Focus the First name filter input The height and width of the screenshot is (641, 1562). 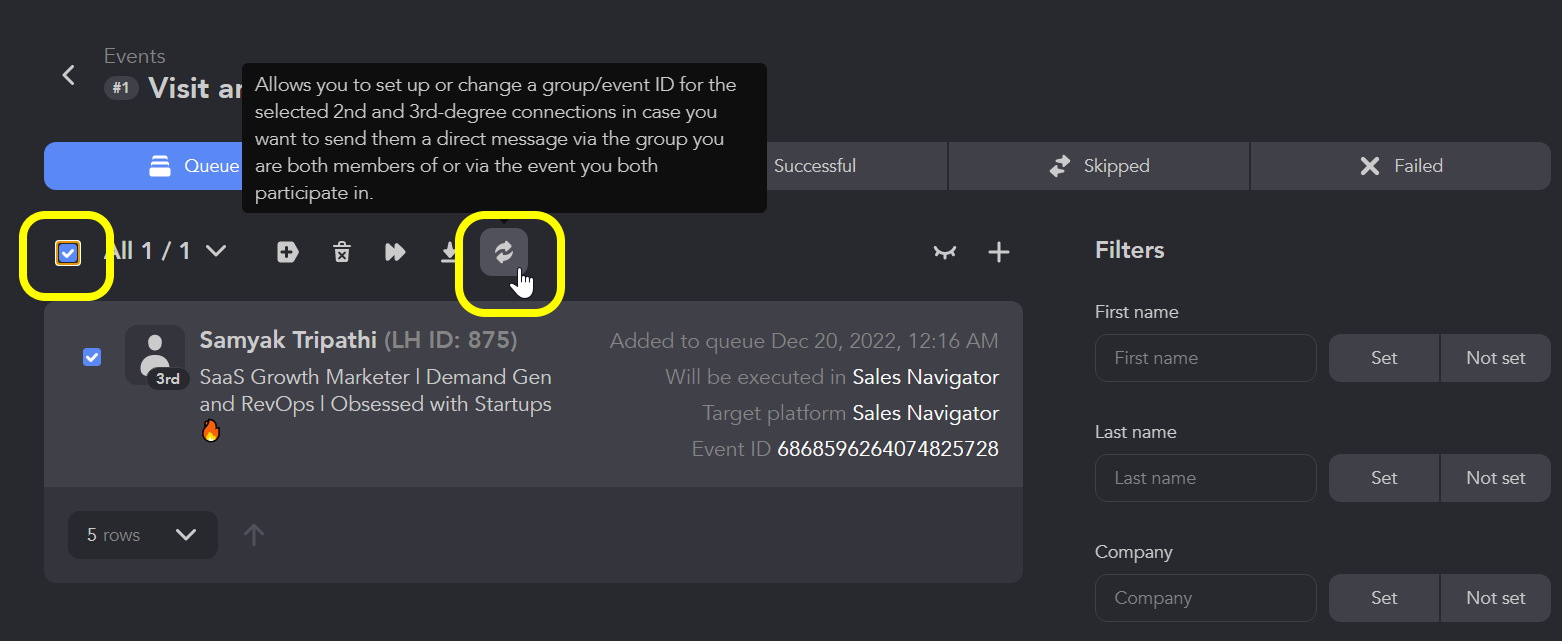pyautogui.click(x=1206, y=358)
